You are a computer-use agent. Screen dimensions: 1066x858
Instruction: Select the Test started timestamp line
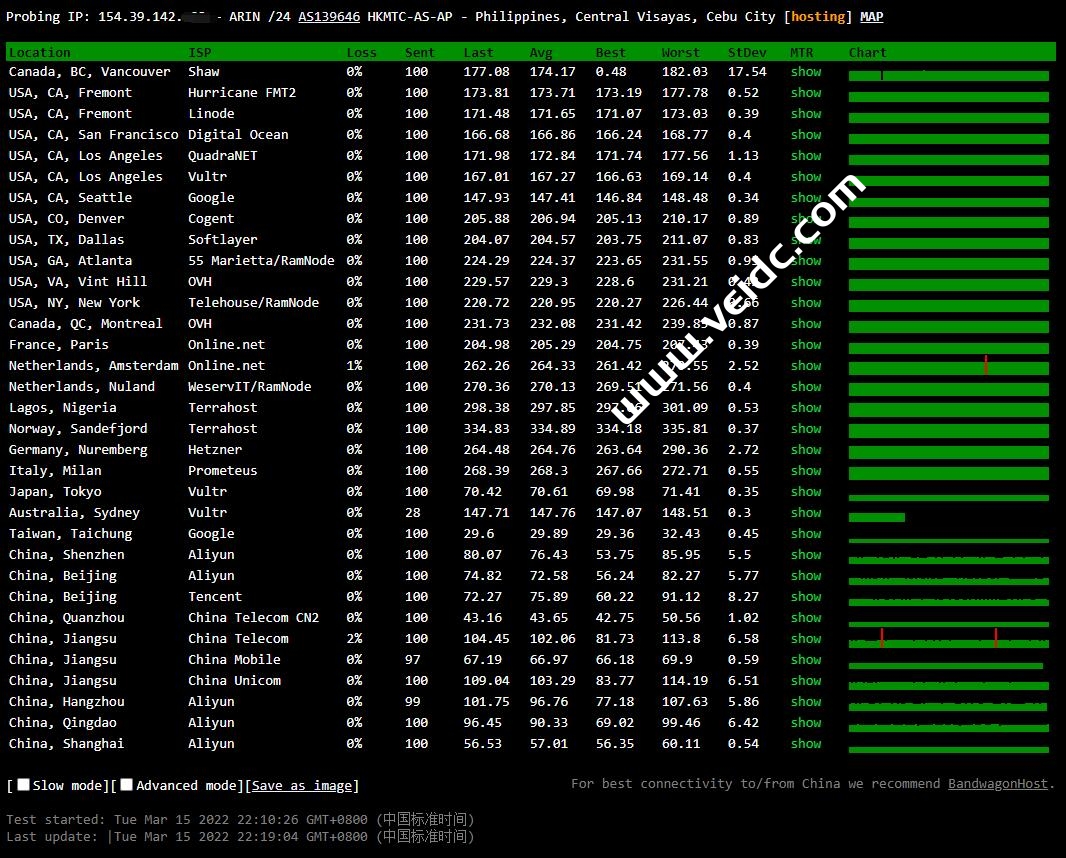click(240, 819)
